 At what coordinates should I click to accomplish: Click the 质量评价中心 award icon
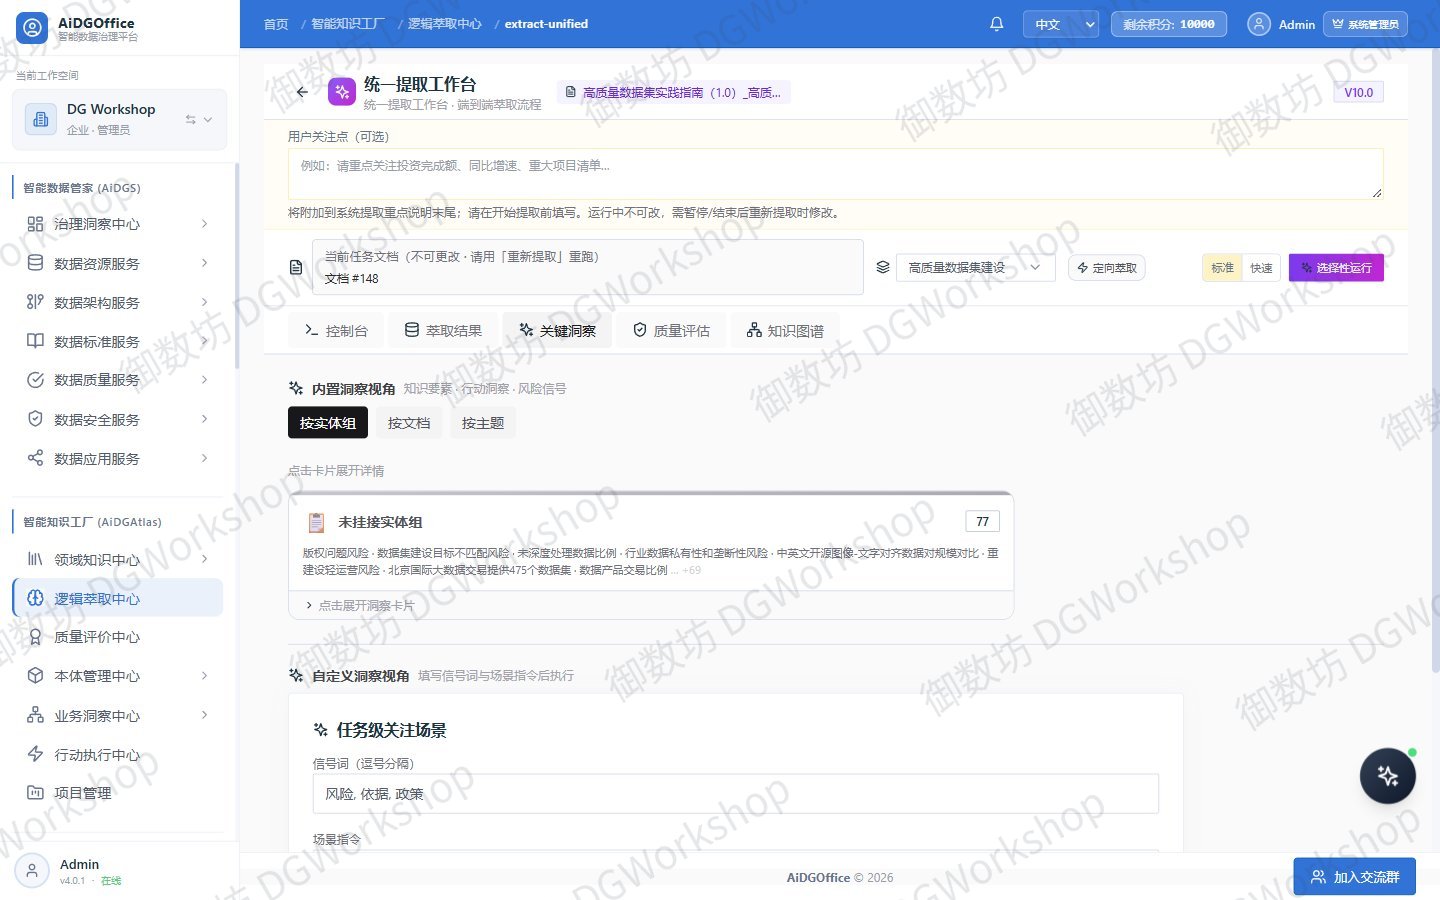[35, 637]
